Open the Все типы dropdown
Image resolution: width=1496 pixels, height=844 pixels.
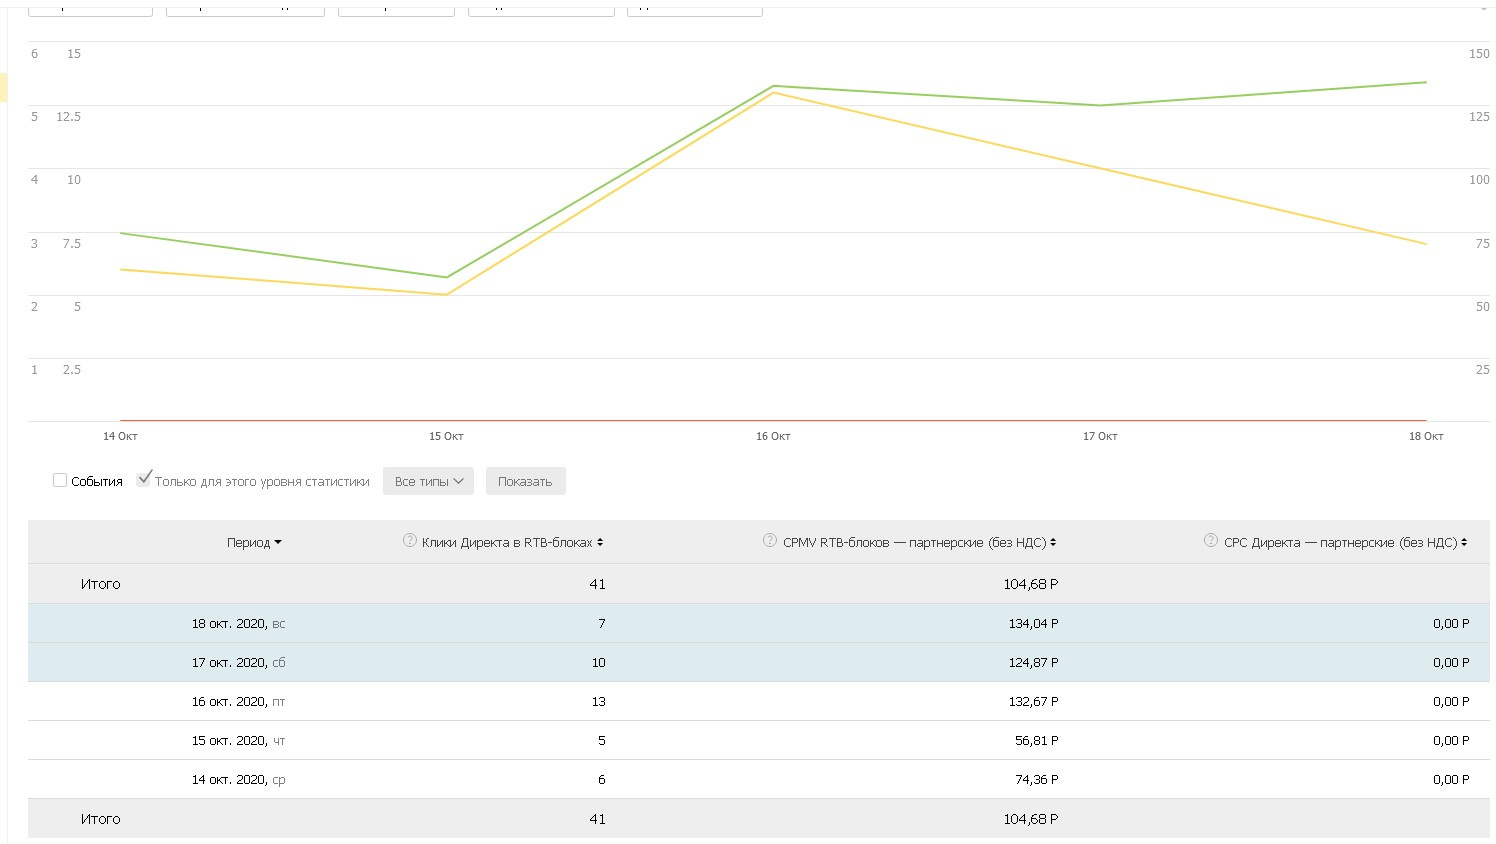pyautogui.click(x=428, y=481)
